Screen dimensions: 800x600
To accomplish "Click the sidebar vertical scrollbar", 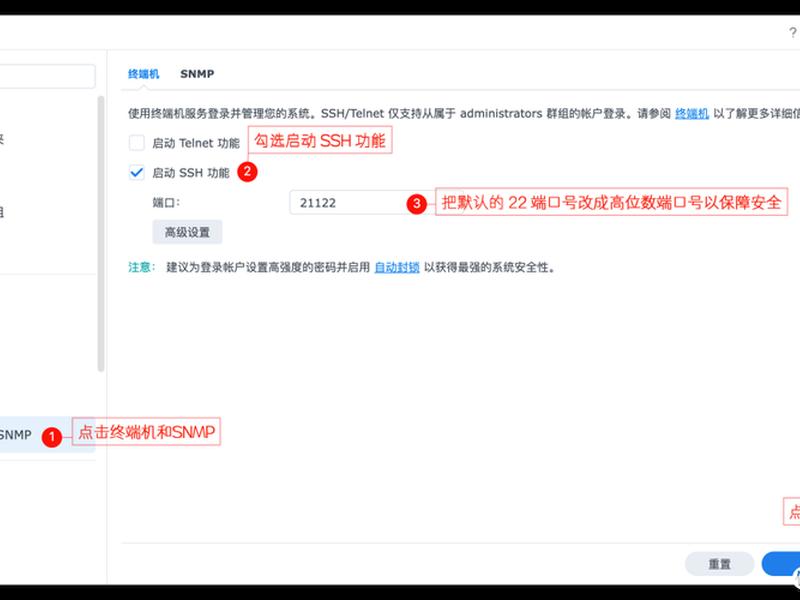I will click(x=101, y=233).
